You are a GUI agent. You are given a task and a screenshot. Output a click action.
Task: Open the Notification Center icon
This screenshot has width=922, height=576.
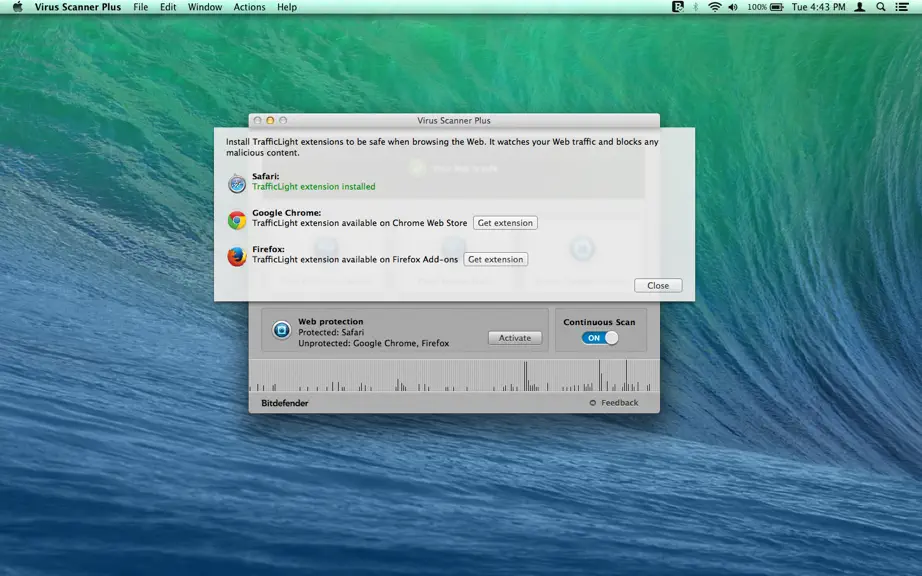[902, 7]
